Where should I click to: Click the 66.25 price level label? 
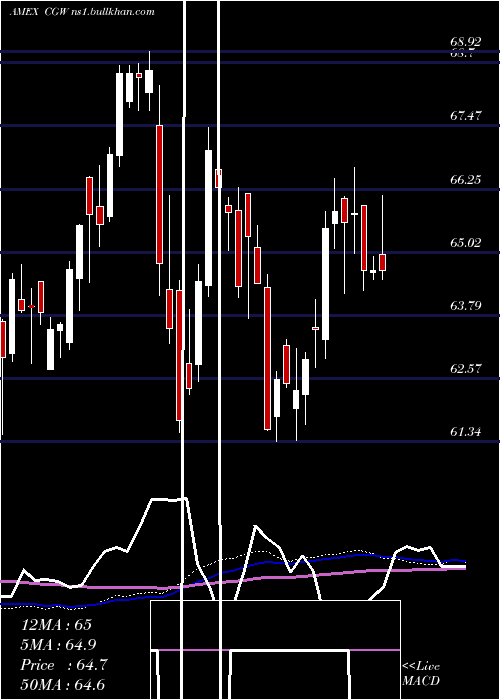click(x=466, y=179)
